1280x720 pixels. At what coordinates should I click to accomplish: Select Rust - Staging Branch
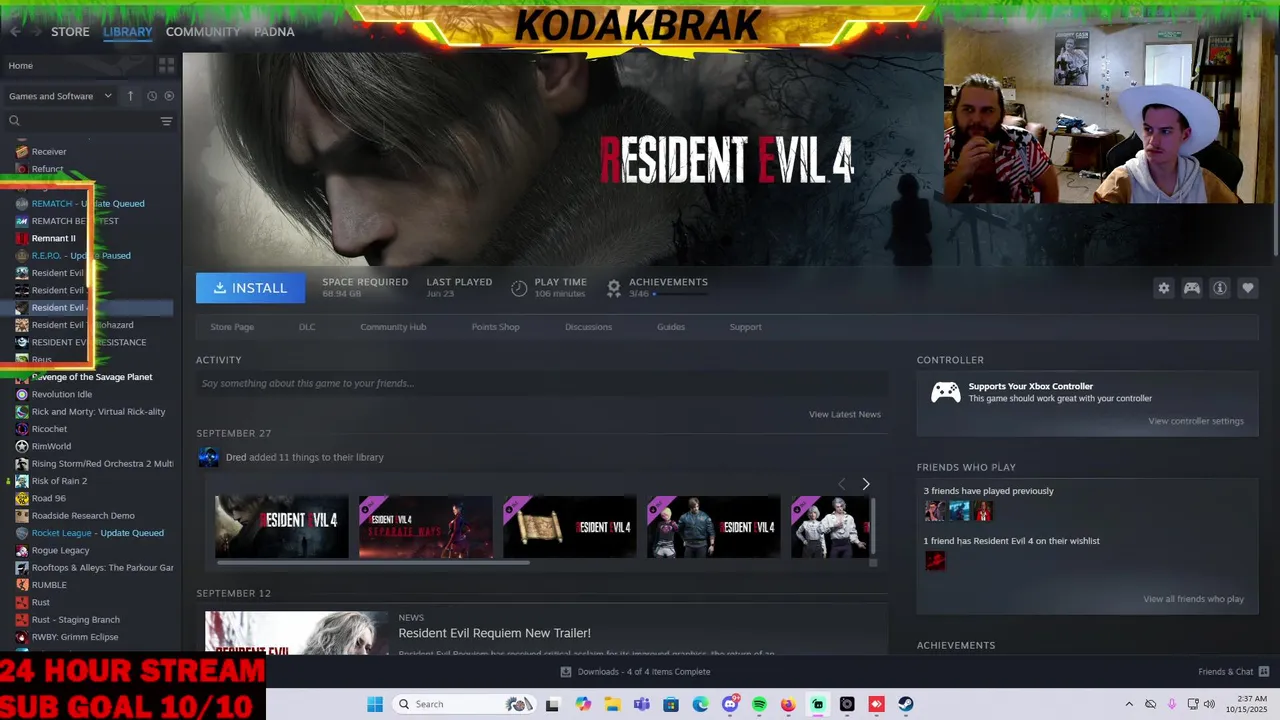[75, 620]
